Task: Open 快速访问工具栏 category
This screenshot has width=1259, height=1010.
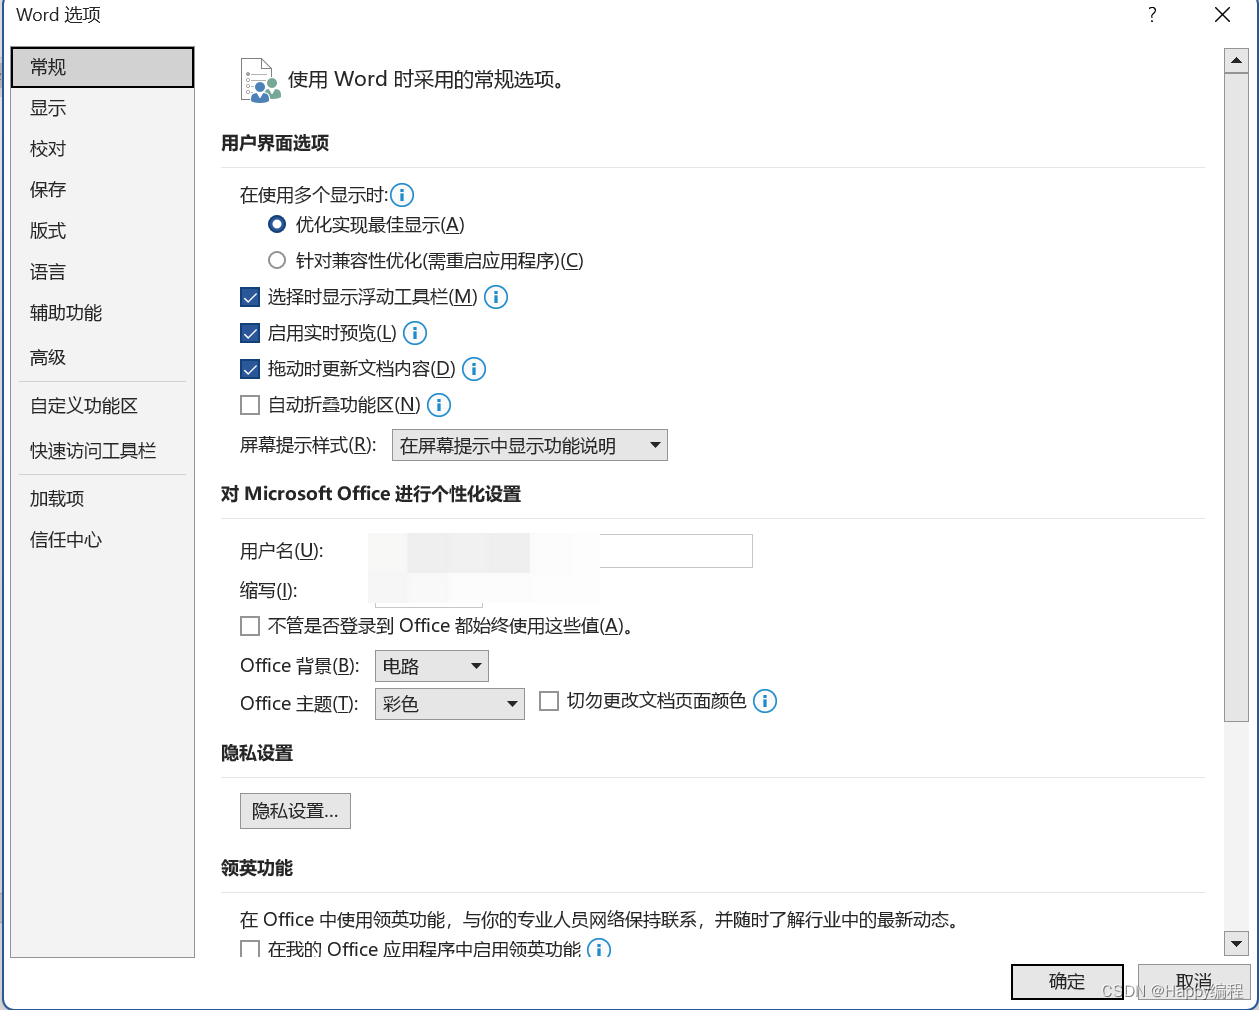Action: [102, 451]
